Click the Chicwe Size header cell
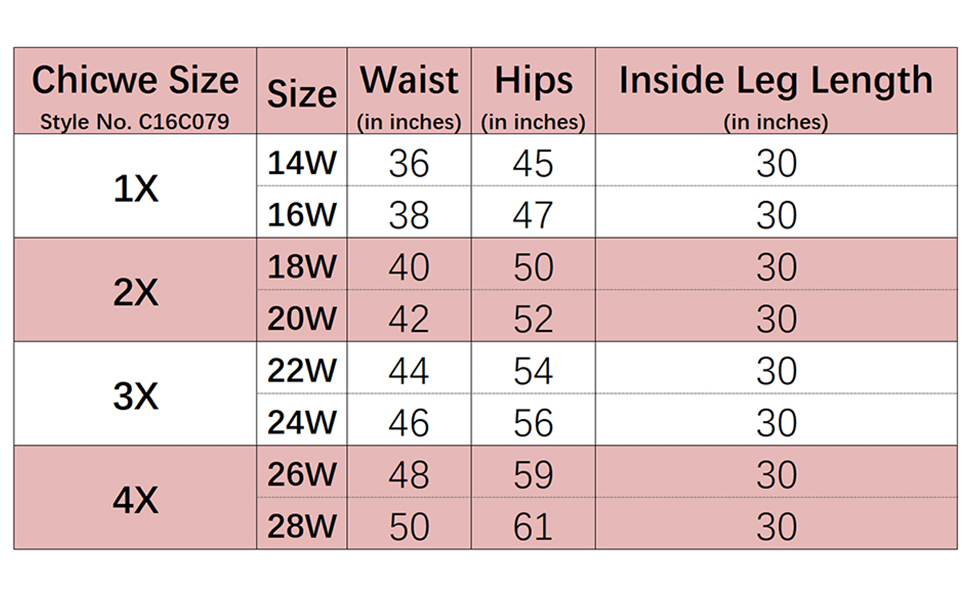The height and width of the screenshot is (600, 970). tap(135, 80)
